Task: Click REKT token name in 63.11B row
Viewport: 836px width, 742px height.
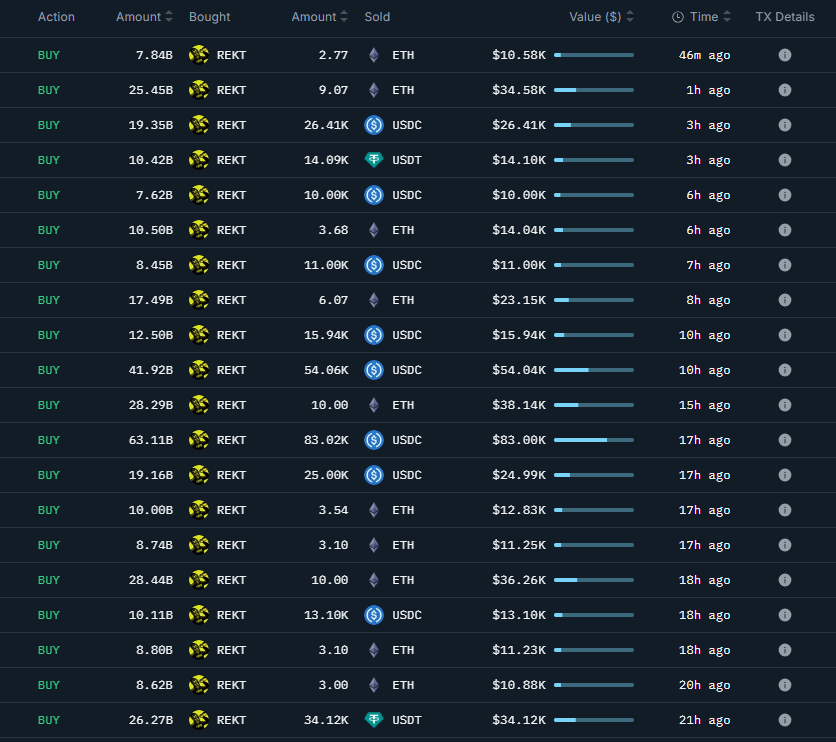Action: tap(231, 440)
